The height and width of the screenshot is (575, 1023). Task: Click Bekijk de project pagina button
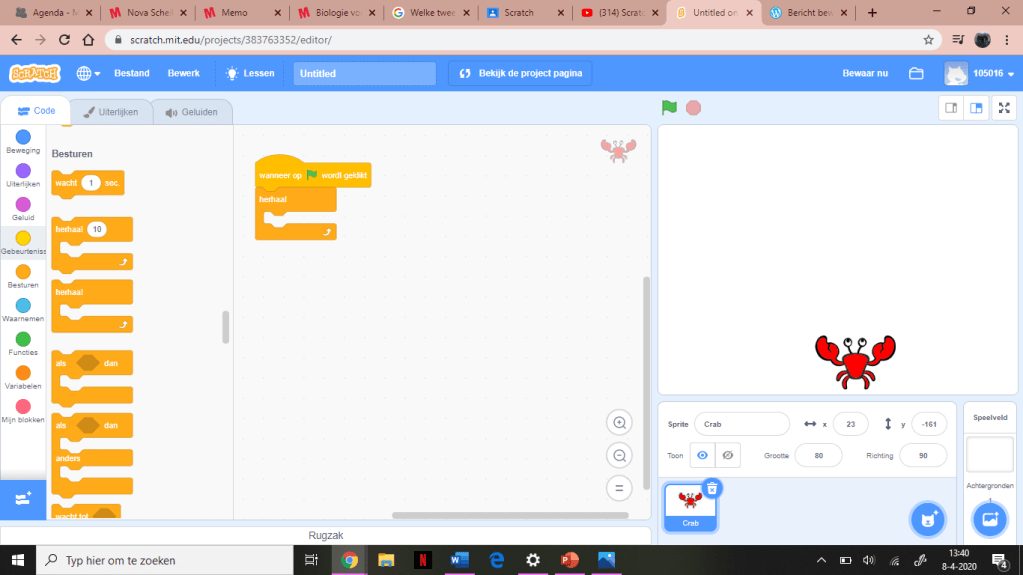pos(520,73)
